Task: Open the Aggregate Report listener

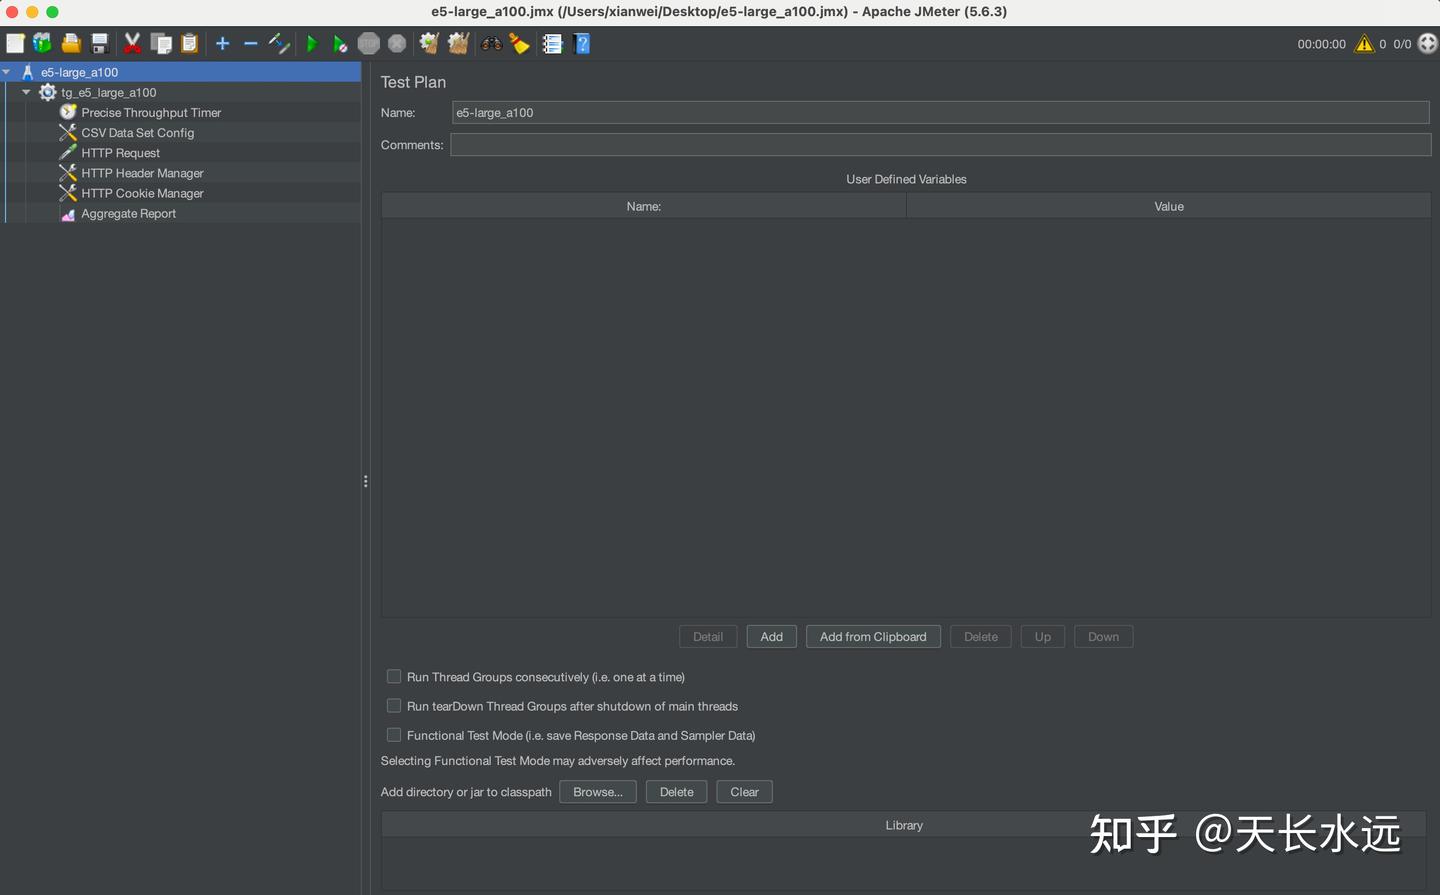Action: tap(128, 214)
